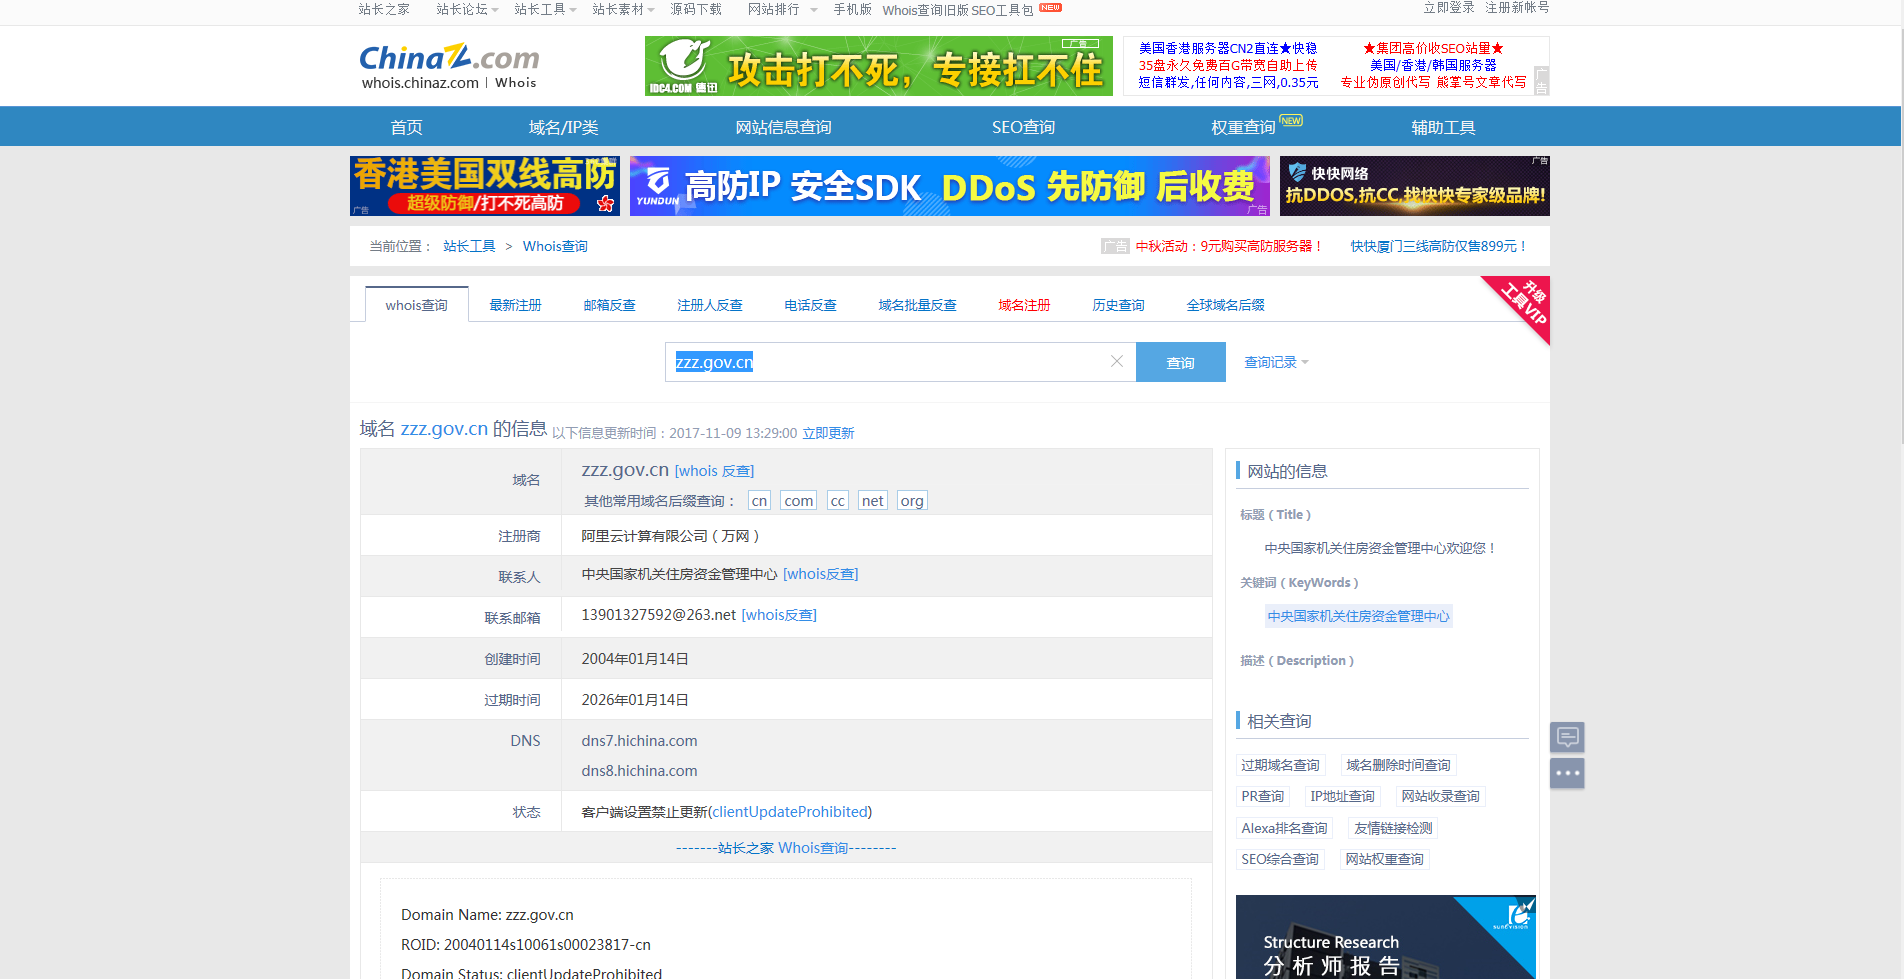
Task: Open 源码下载 top bar link
Action: (696, 9)
